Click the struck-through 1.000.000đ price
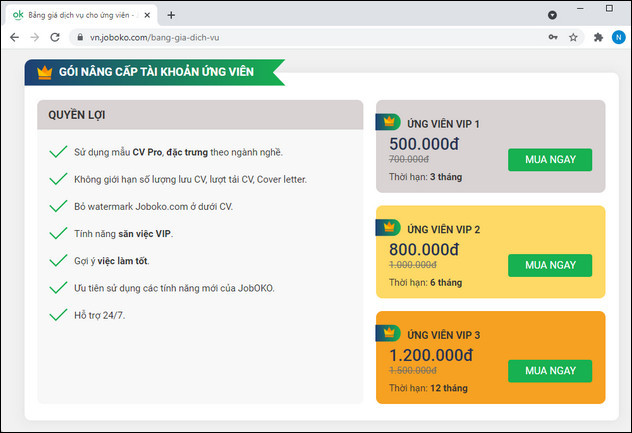The image size is (632, 433). [413, 265]
